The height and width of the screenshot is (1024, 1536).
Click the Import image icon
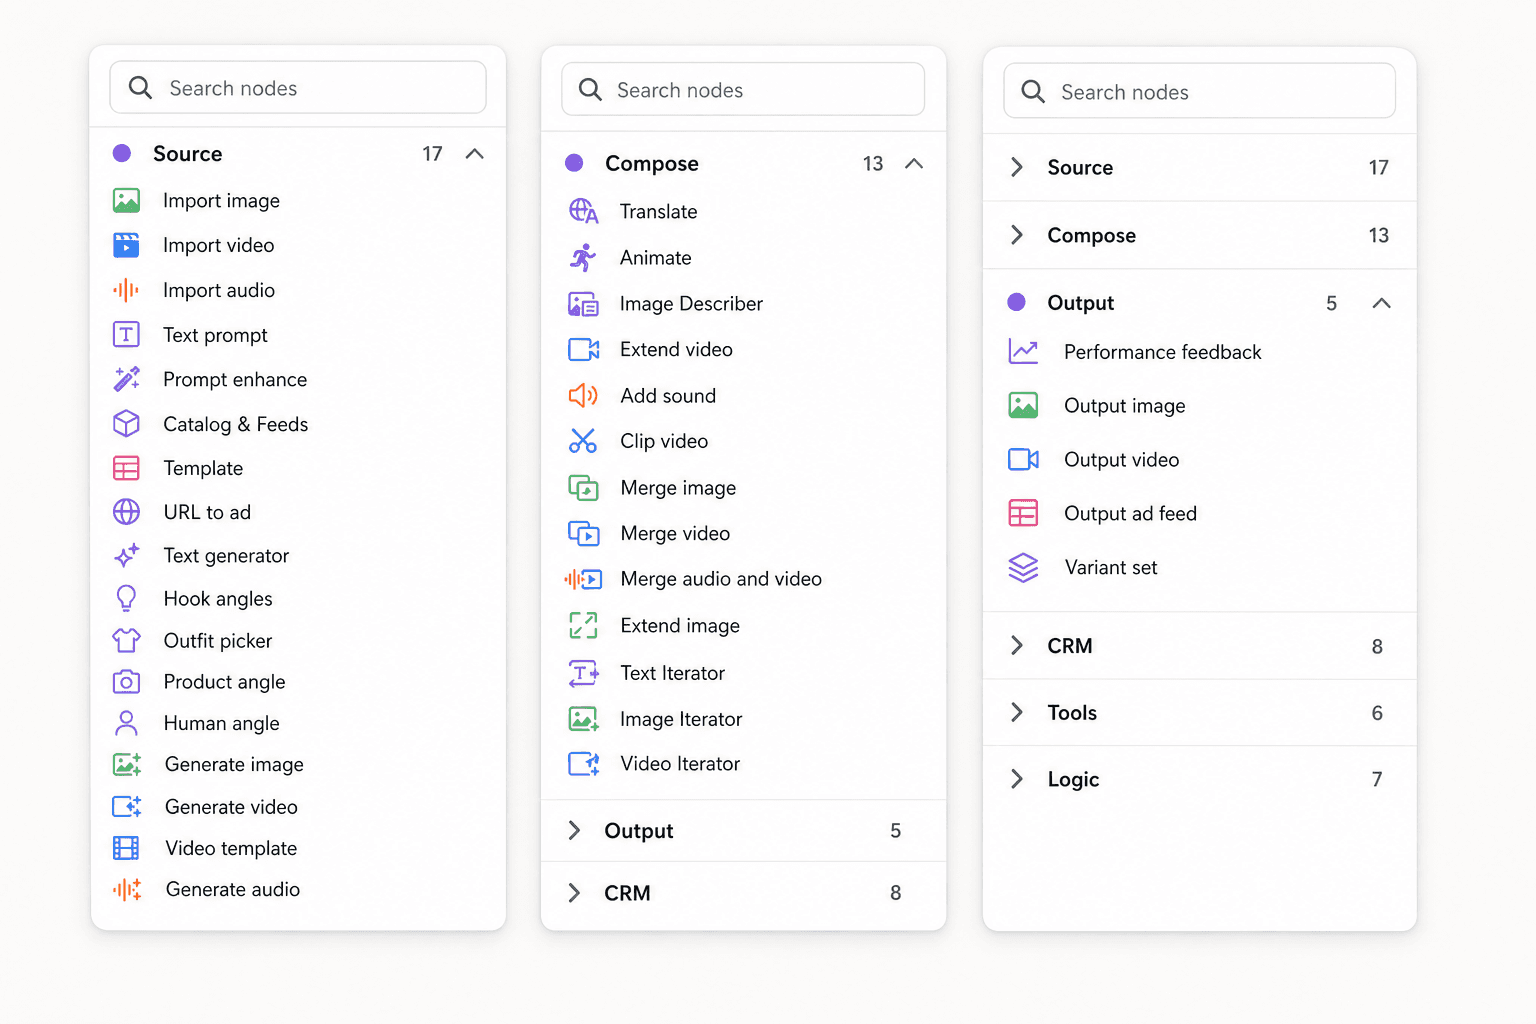click(126, 201)
